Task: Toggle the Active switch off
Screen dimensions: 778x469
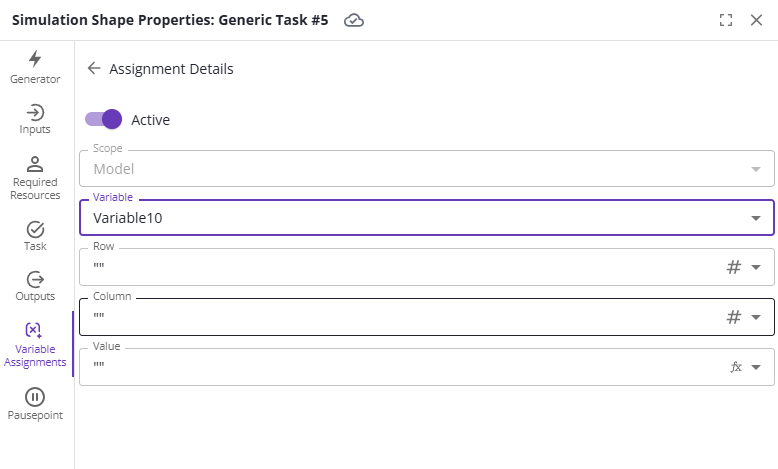Action: pos(104,120)
